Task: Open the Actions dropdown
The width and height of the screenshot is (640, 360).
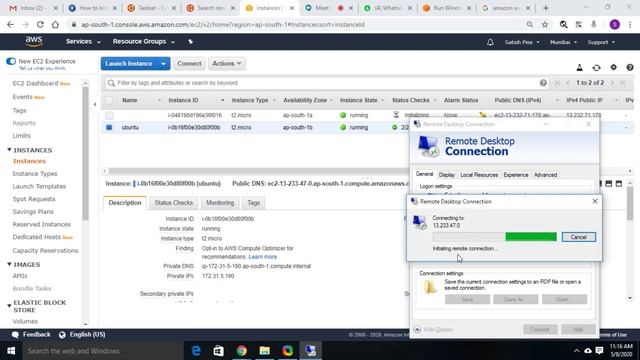Action: tap(227, 64)
